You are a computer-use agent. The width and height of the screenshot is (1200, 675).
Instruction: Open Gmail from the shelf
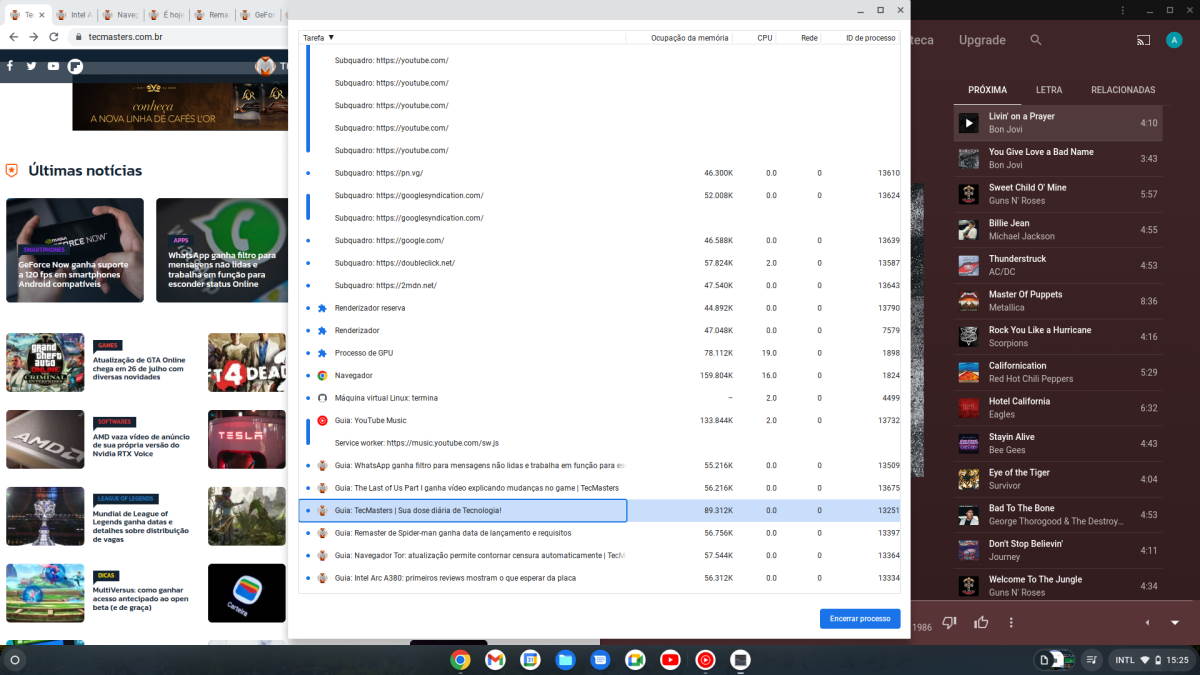(x=495, y=659)
